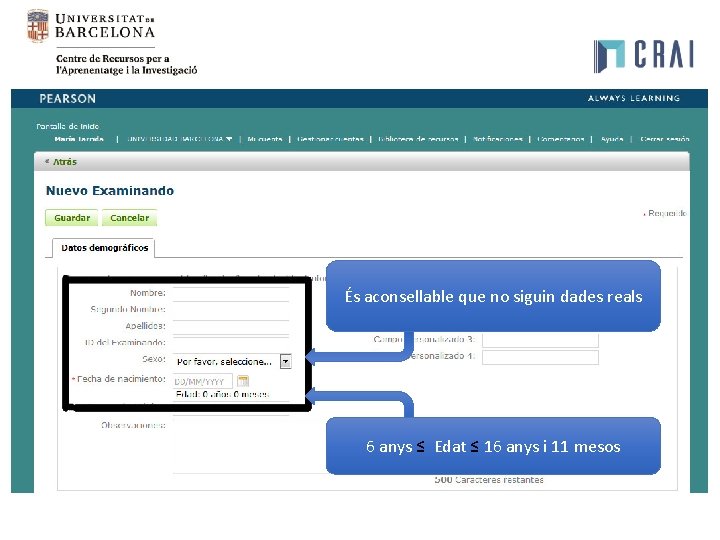The height and width of the screenshot is (540, 720).
Task: Click the CRAI logo
Action: pyautogui.click(x=643, y=56)
